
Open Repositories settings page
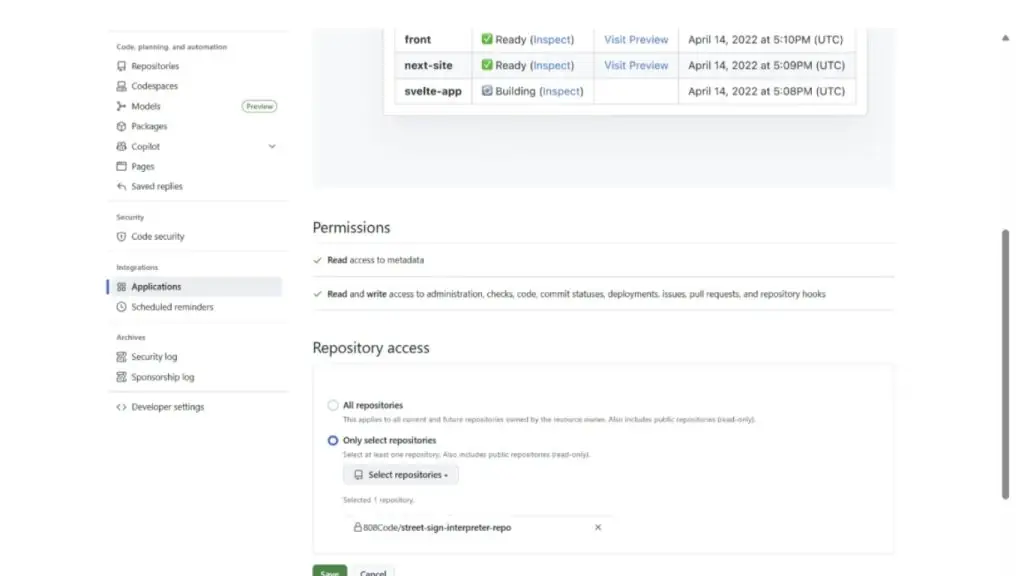155,66
